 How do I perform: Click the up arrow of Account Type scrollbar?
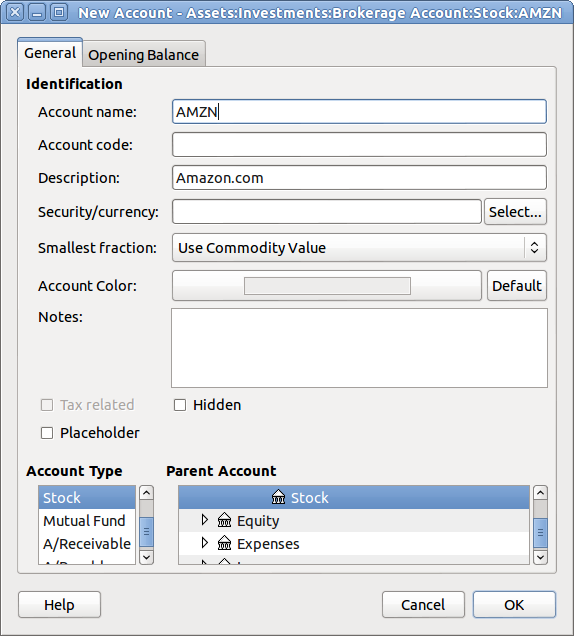[x=146, y=493]
